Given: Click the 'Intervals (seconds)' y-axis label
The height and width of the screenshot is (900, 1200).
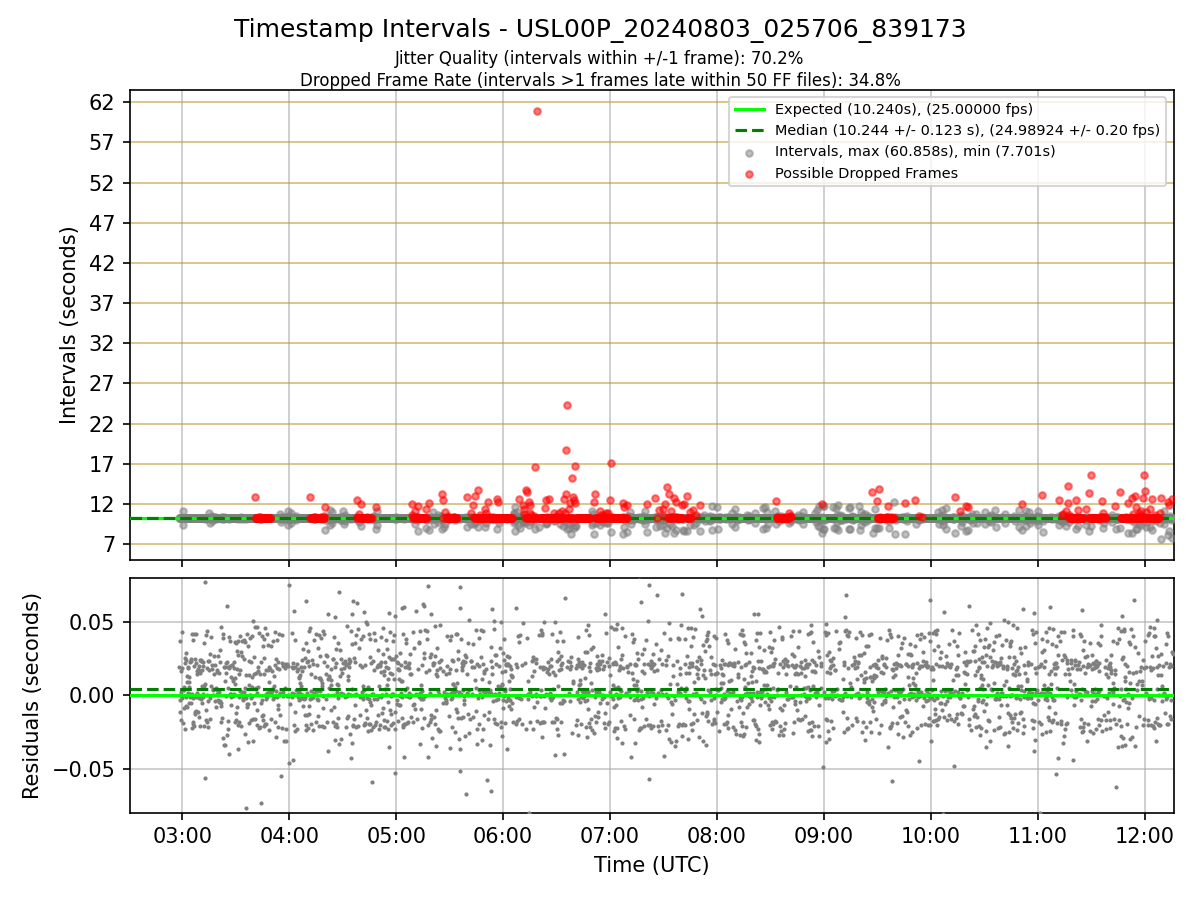Looking at the screenshot, I should 68,325.
